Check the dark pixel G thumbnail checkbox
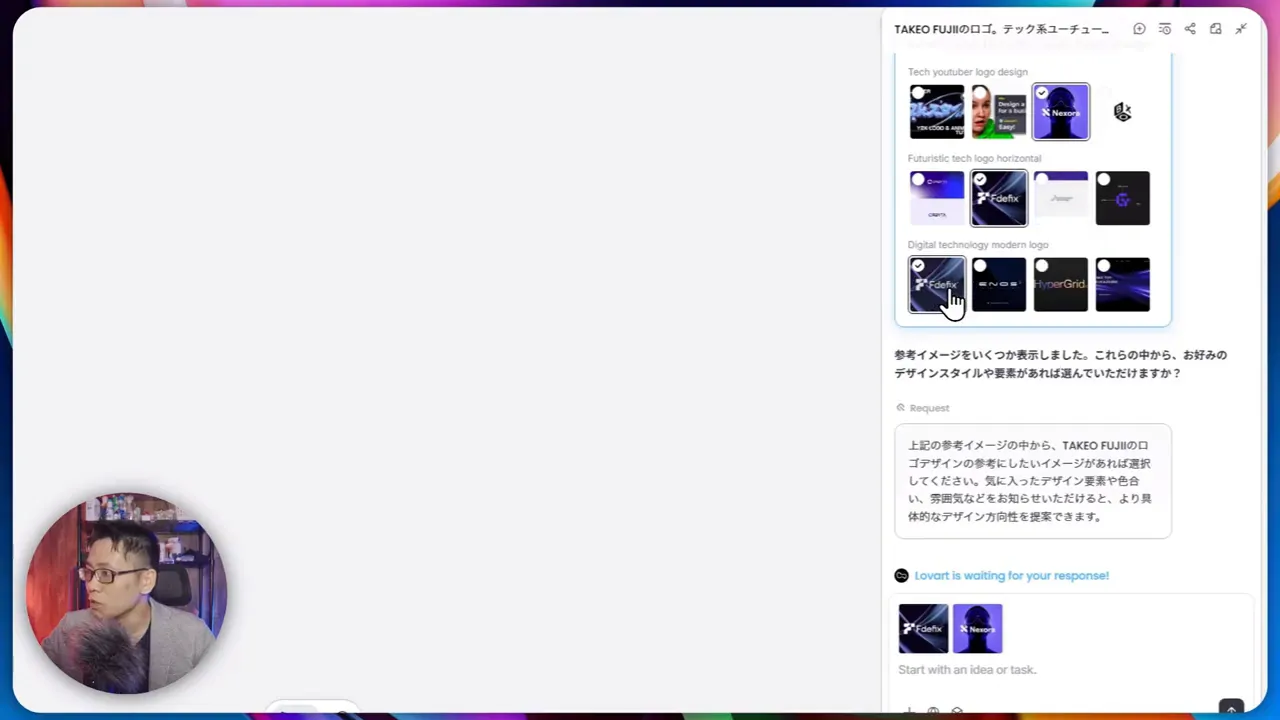Viewport: 1280px width, 720px height. coord(1104,180)
